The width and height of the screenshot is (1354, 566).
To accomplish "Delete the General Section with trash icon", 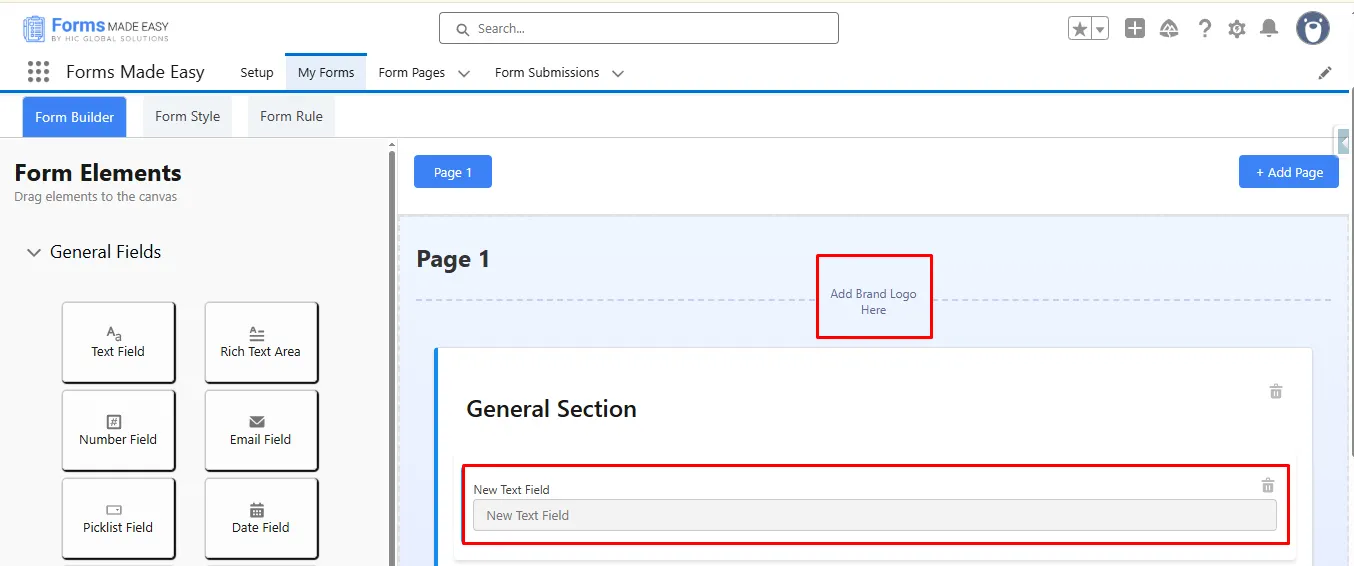I will pyautogui.click(x=1276, y=391).
